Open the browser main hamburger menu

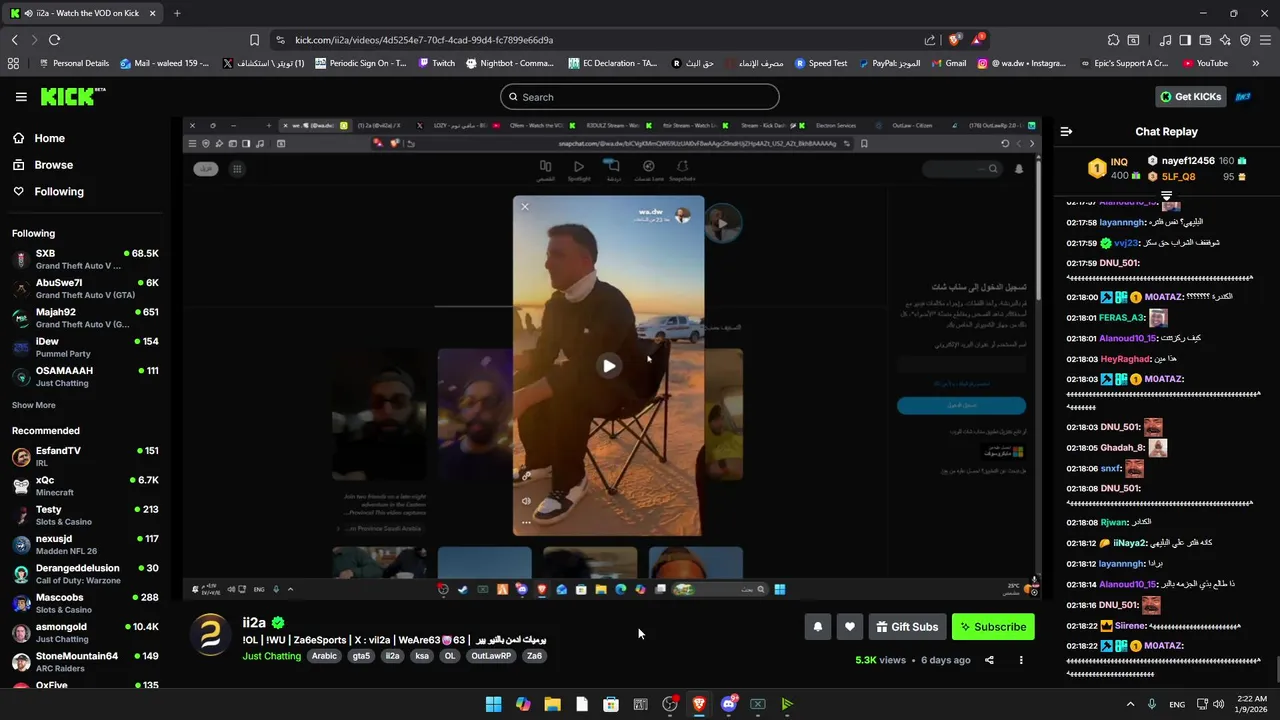(x=1265, y=40)
